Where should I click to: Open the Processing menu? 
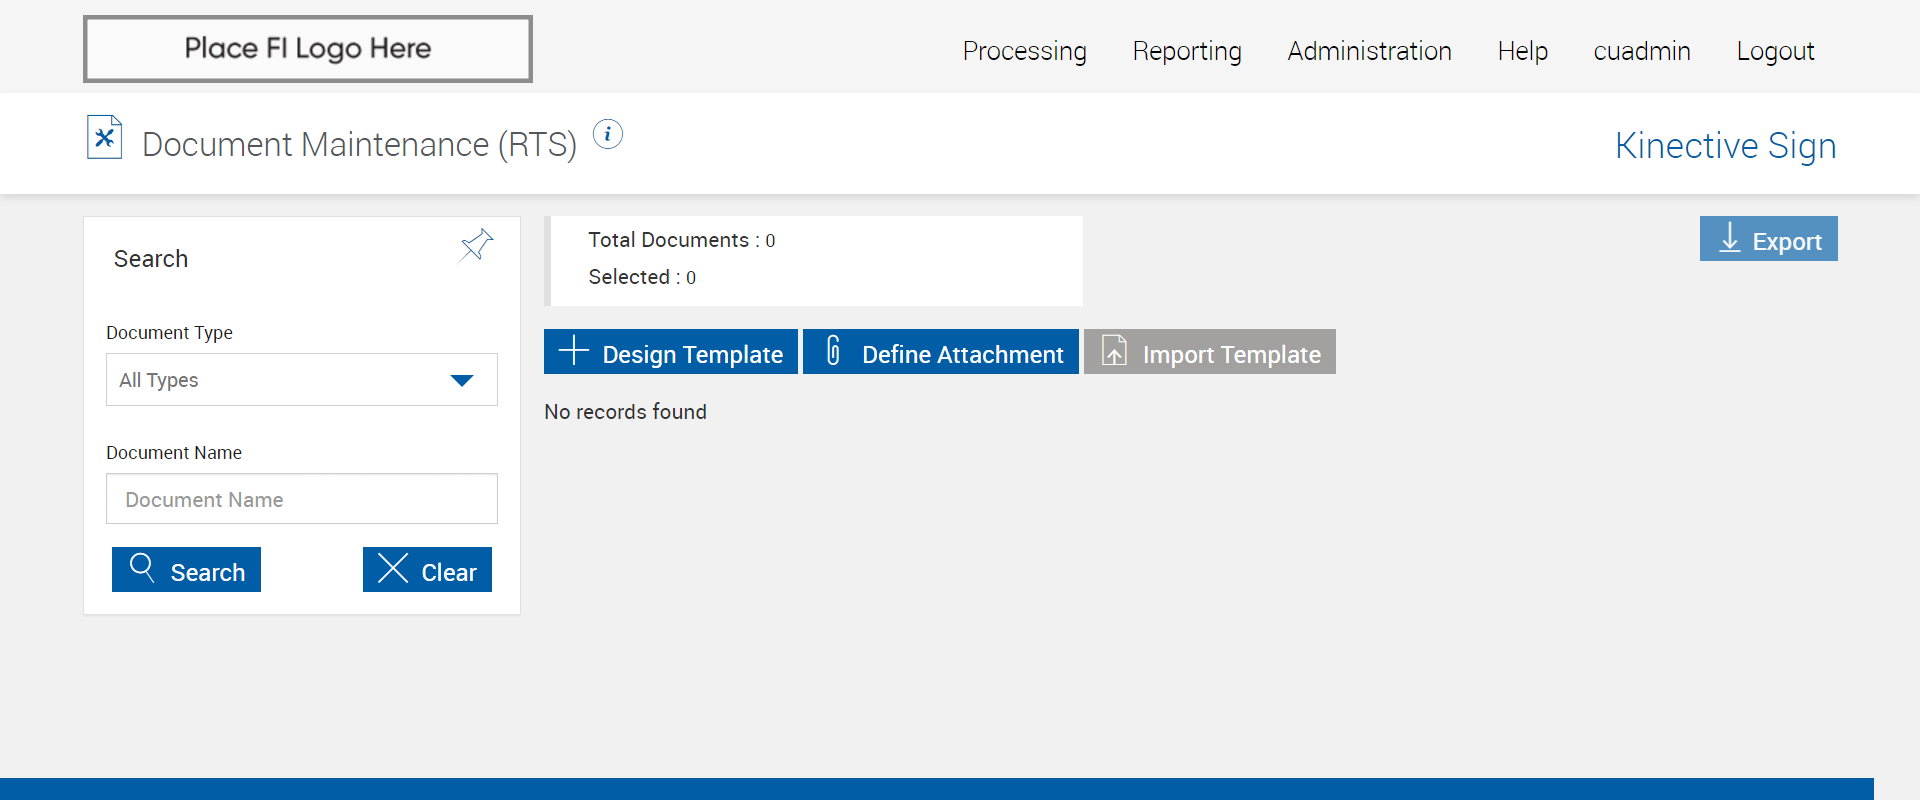[1024, 51]
